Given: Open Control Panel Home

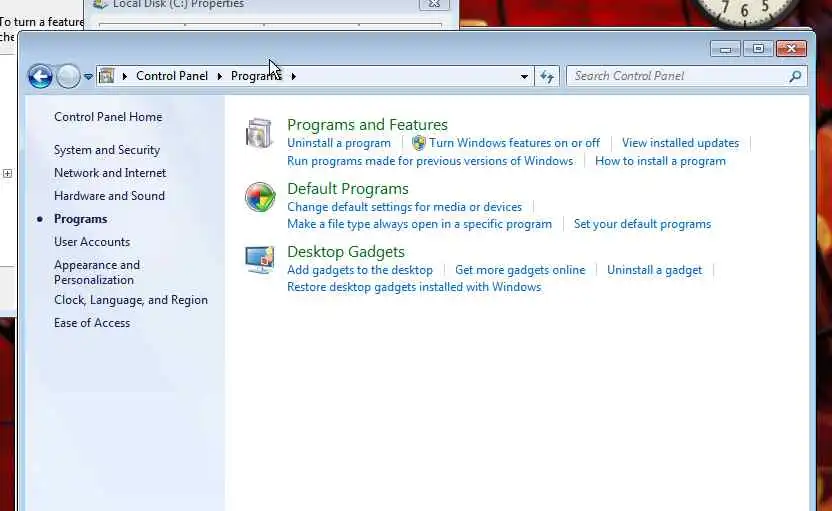Looking at the screenshot, I should [108, 117].
